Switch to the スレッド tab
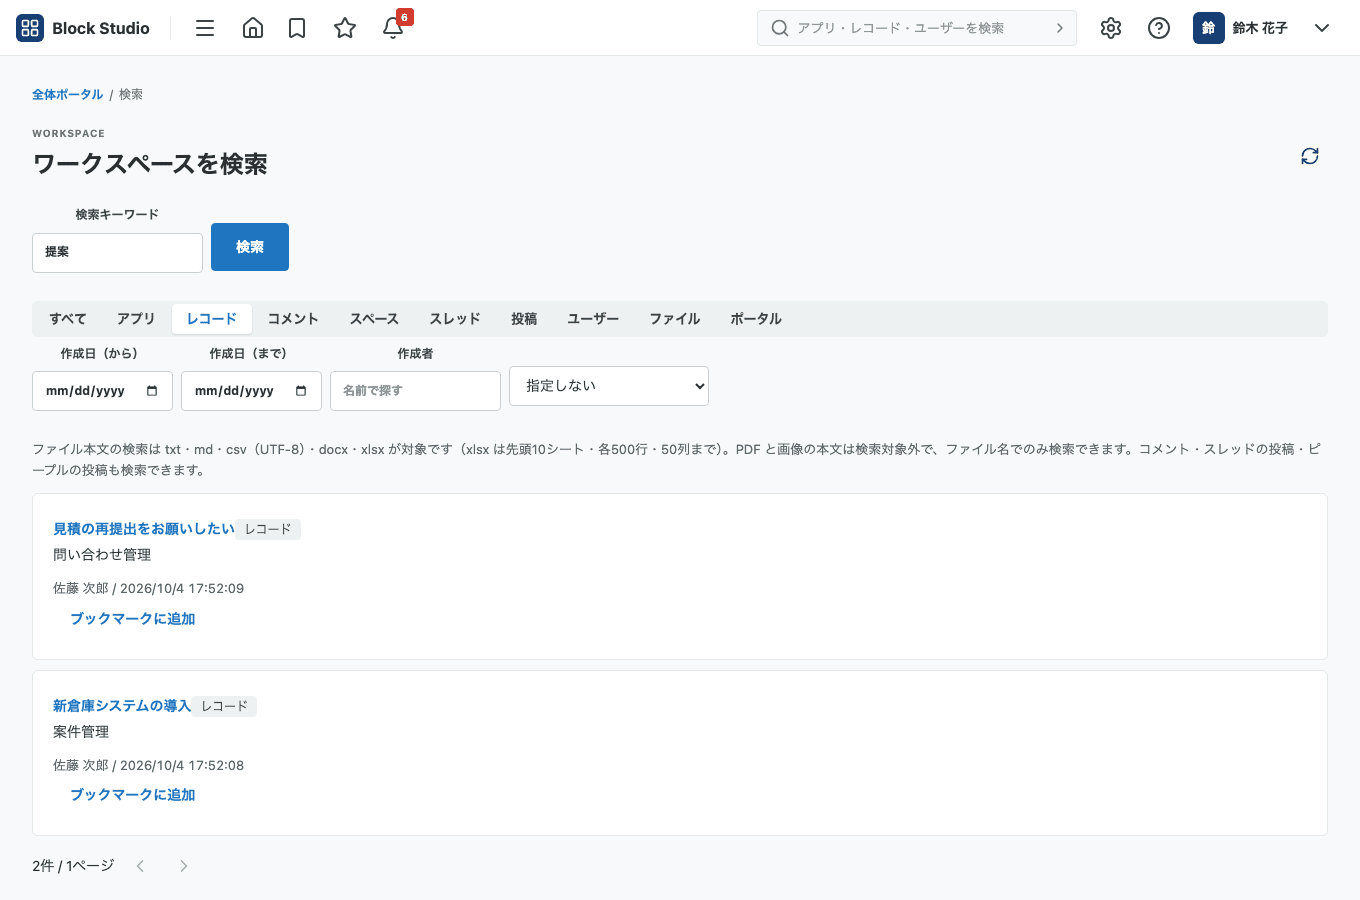 tap(455, 319)
